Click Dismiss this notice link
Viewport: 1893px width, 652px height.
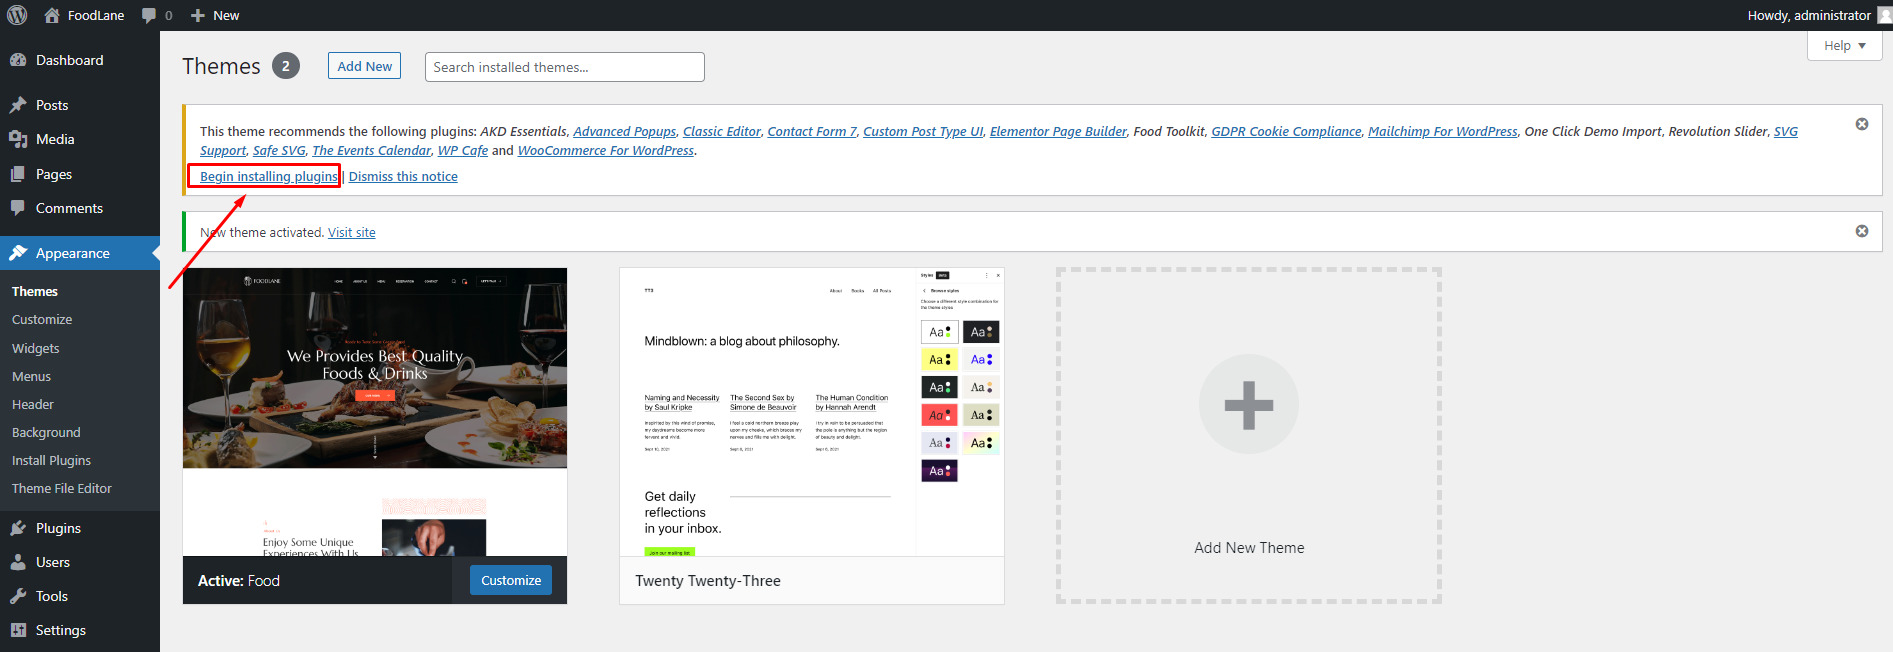[x=403, y=176]
